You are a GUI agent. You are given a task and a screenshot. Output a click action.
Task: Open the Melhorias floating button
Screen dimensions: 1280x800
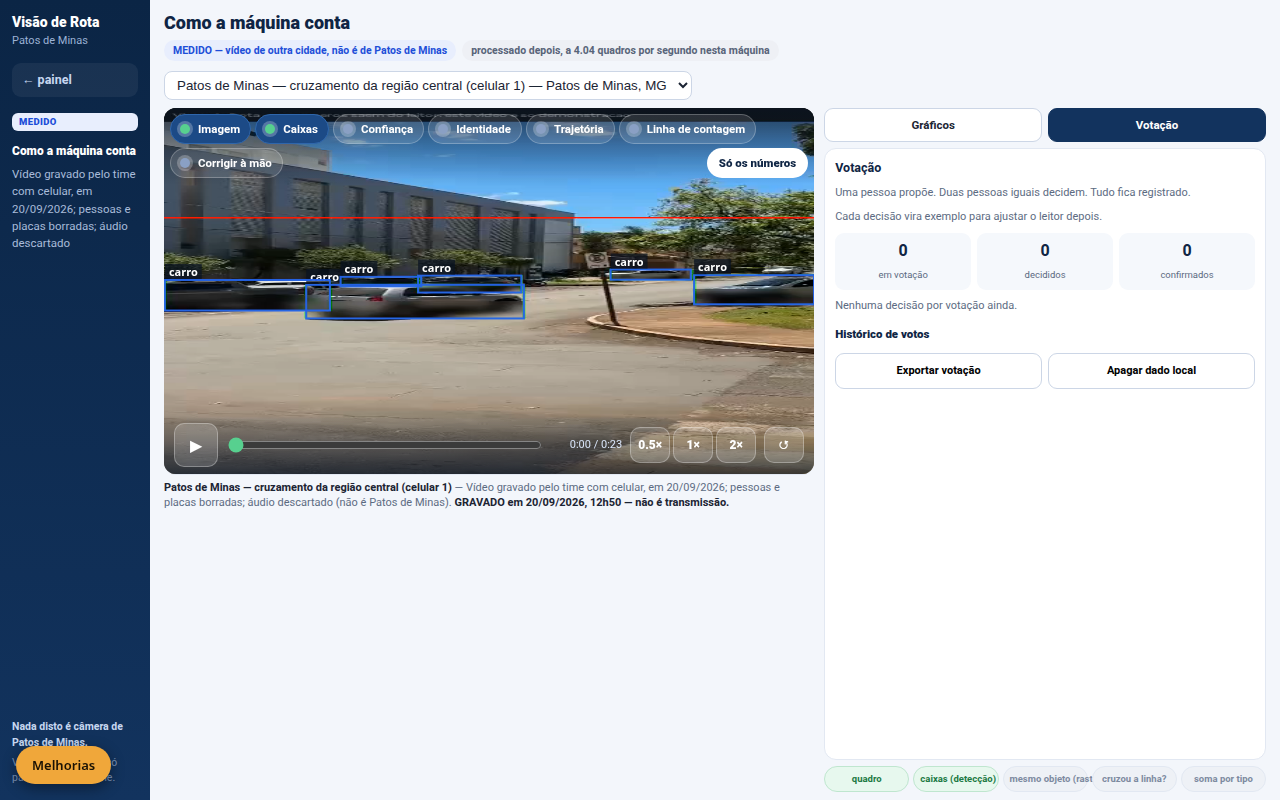[x=63, y=765]
